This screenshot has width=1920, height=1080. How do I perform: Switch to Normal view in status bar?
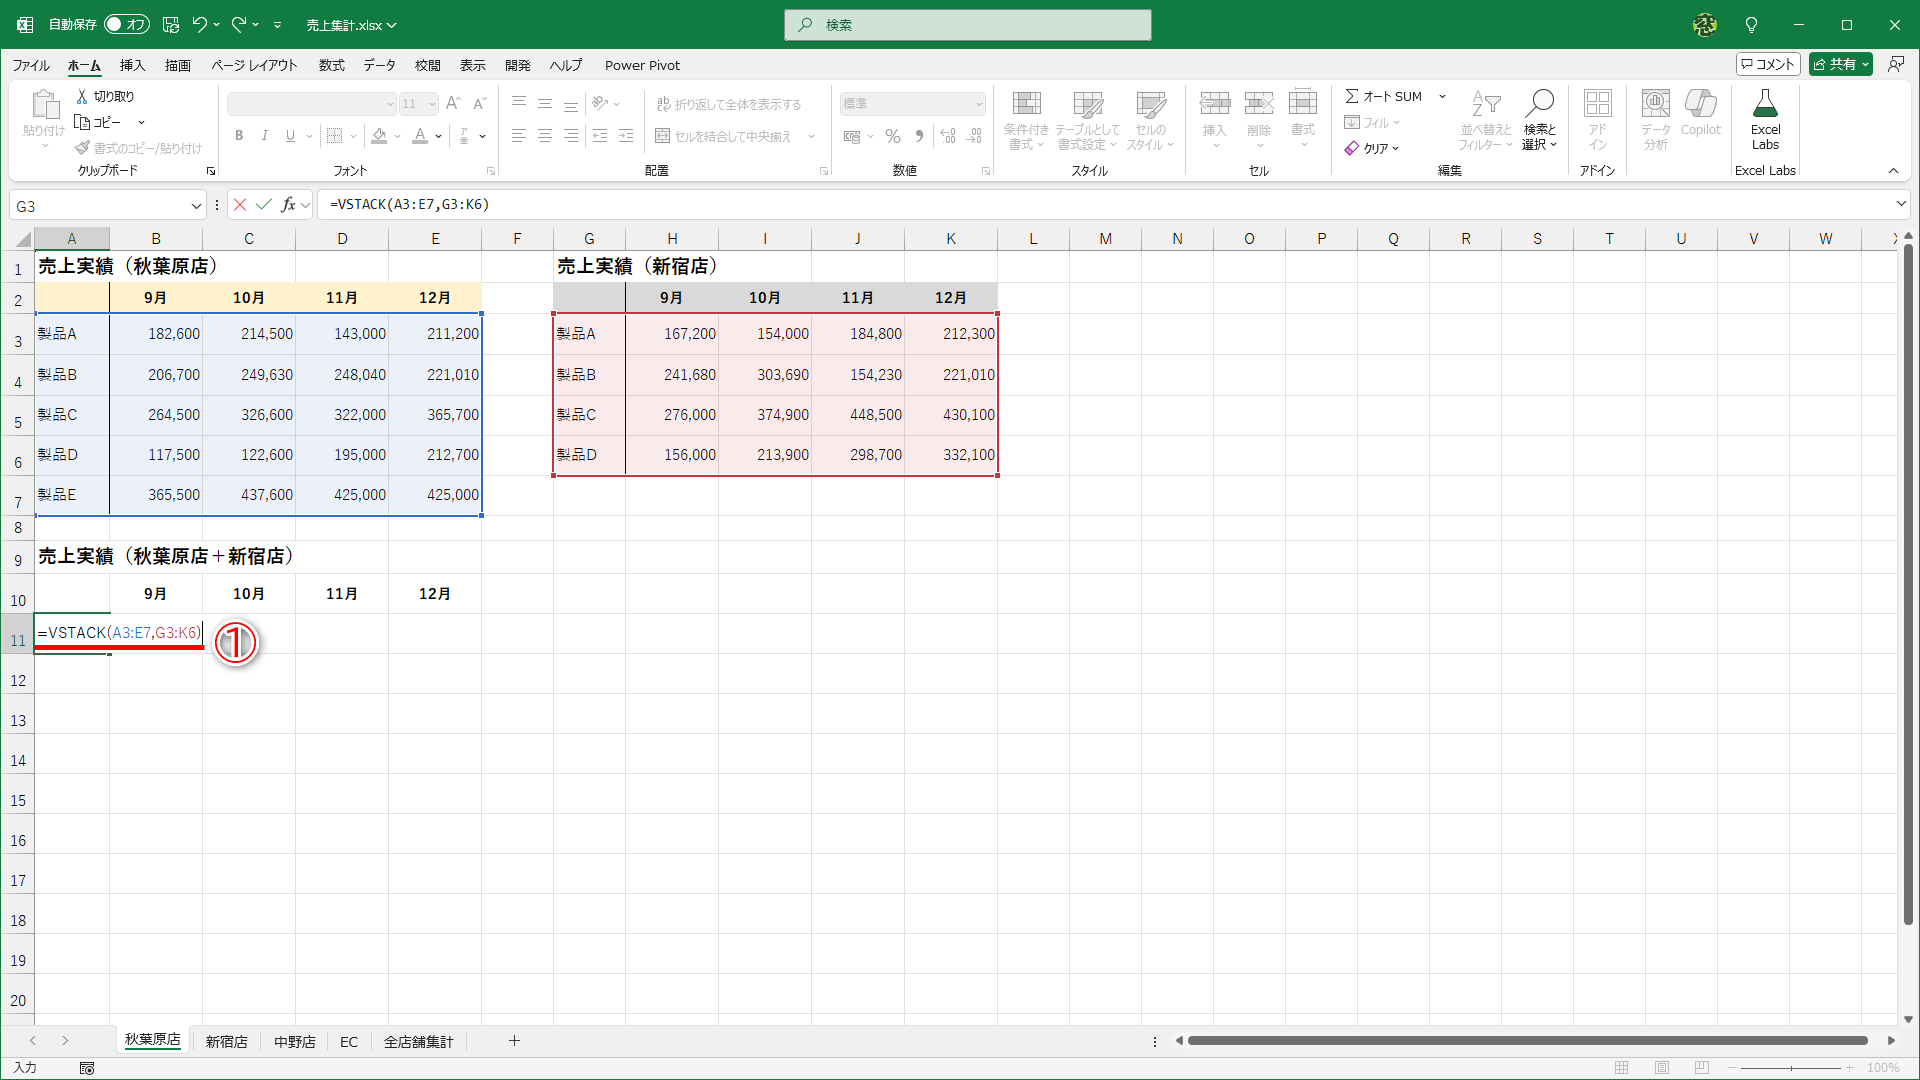click(1622, 1068)
